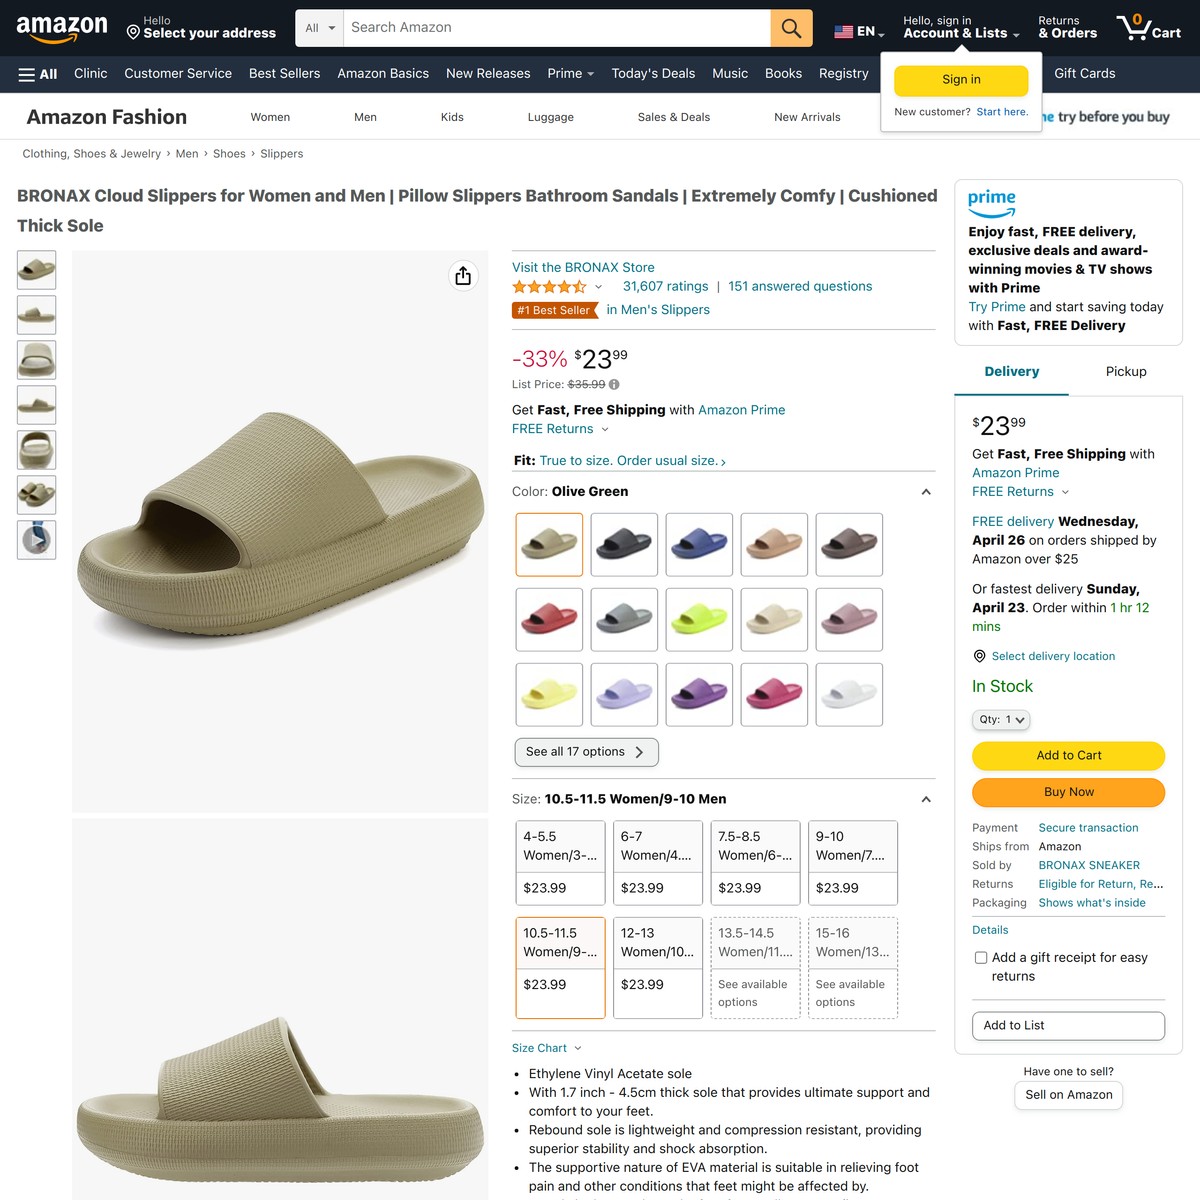Click the location pin to select your address
Image resolution: width=1200 pixels, height=1200 pixels.
(132, 33)
